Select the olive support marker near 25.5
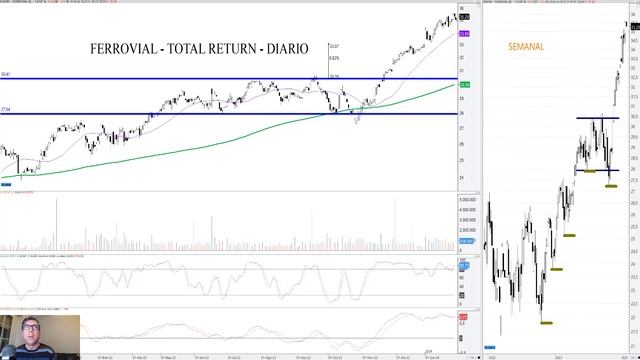The width and height of the screenshot is (640, 360). click(569, 235)
